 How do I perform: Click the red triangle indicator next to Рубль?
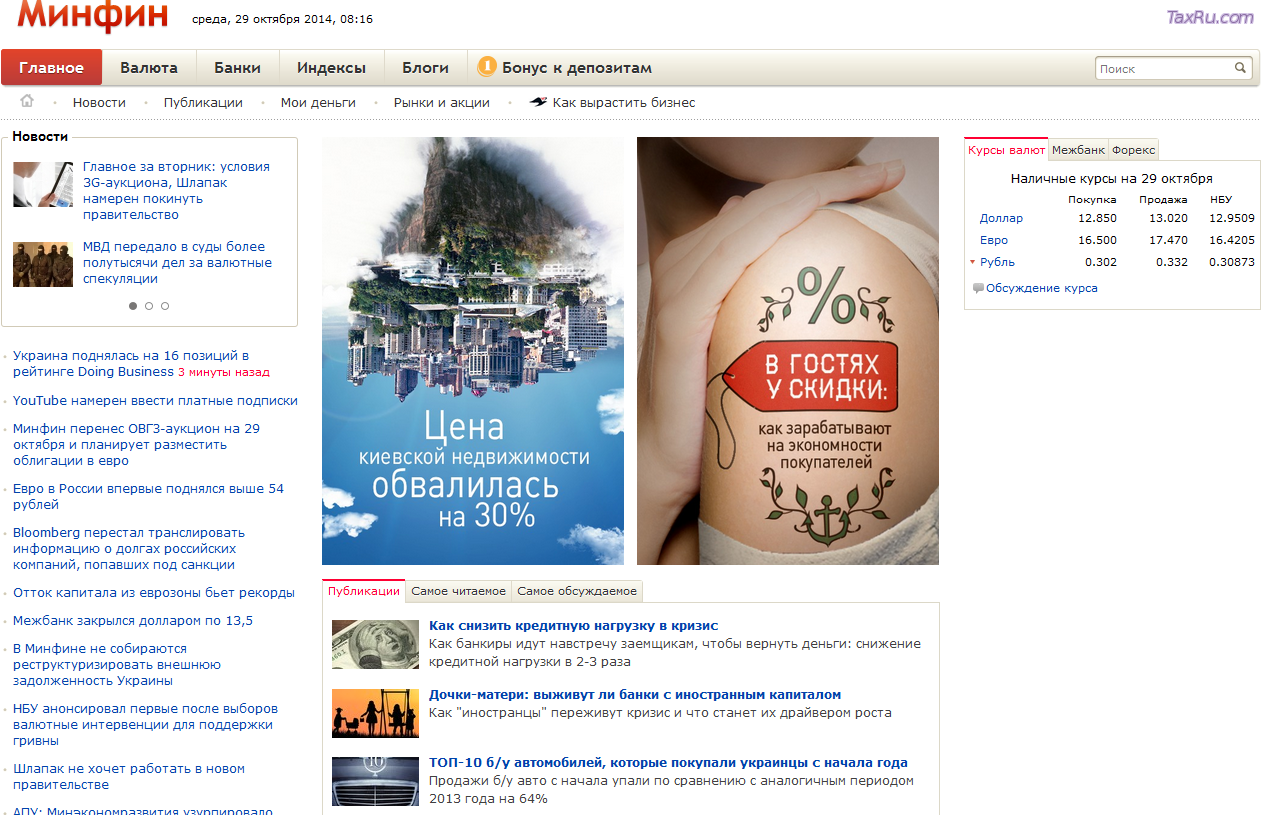click(x=971, y=261)
